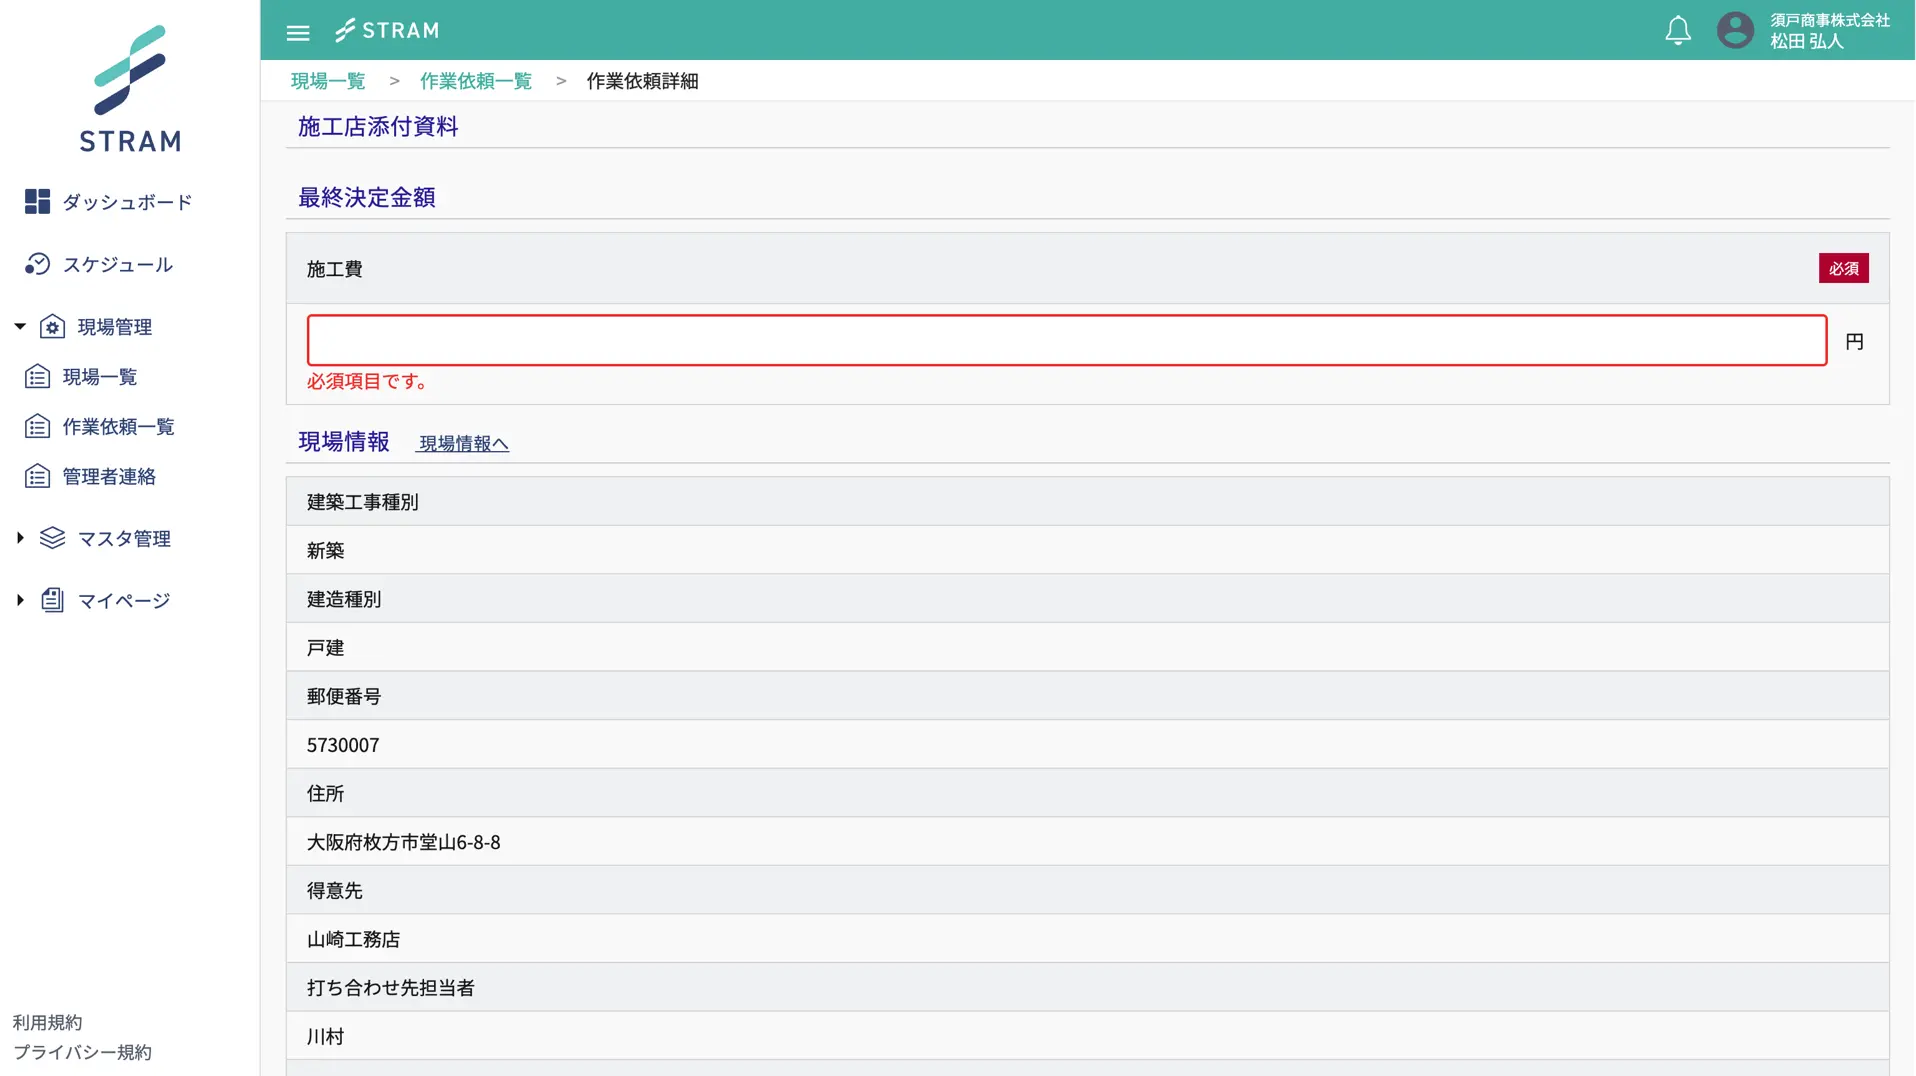
Task: Open the user account avatar icon
Action: [1734, 31]
